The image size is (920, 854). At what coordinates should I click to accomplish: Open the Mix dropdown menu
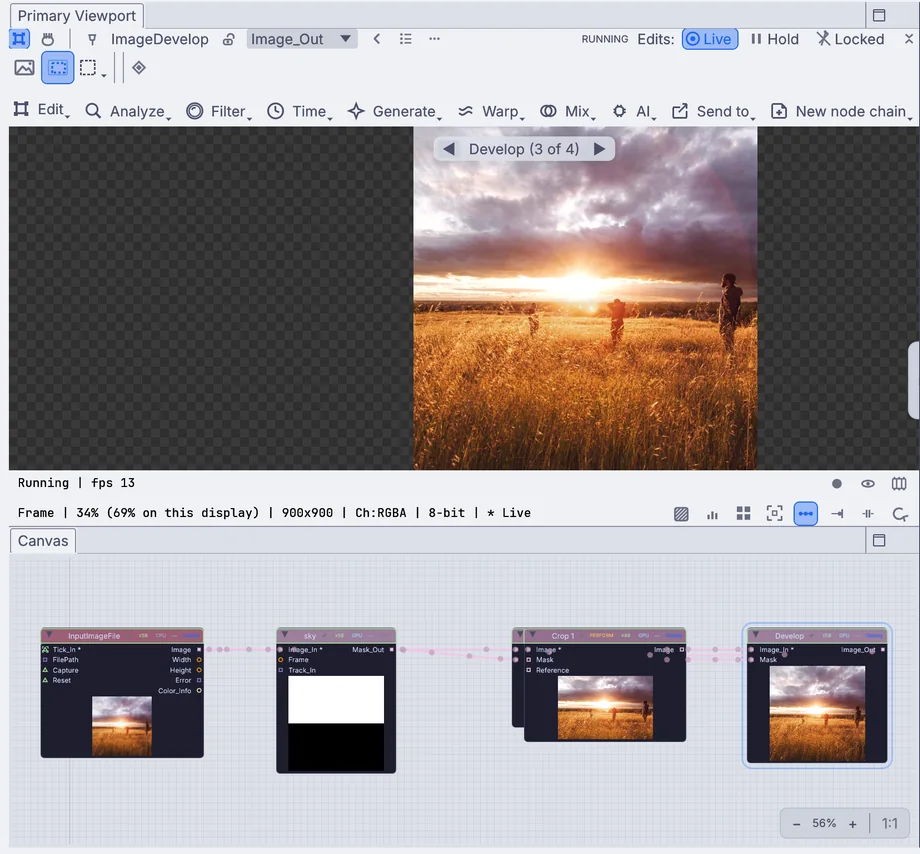567,111
